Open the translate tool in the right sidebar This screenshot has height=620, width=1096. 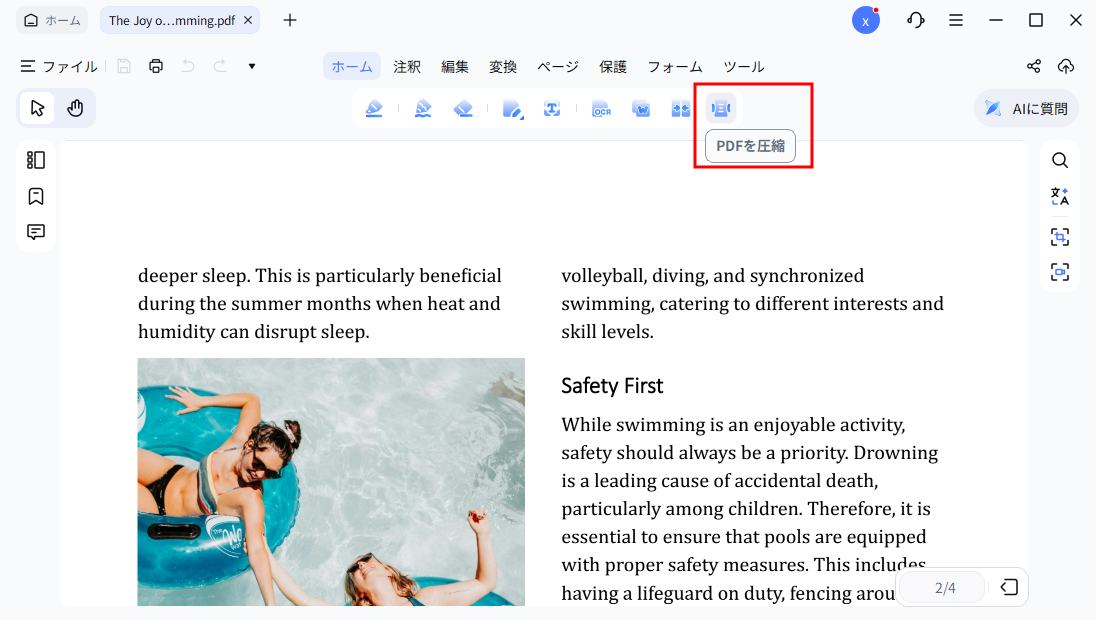(x=1059, y=197)
